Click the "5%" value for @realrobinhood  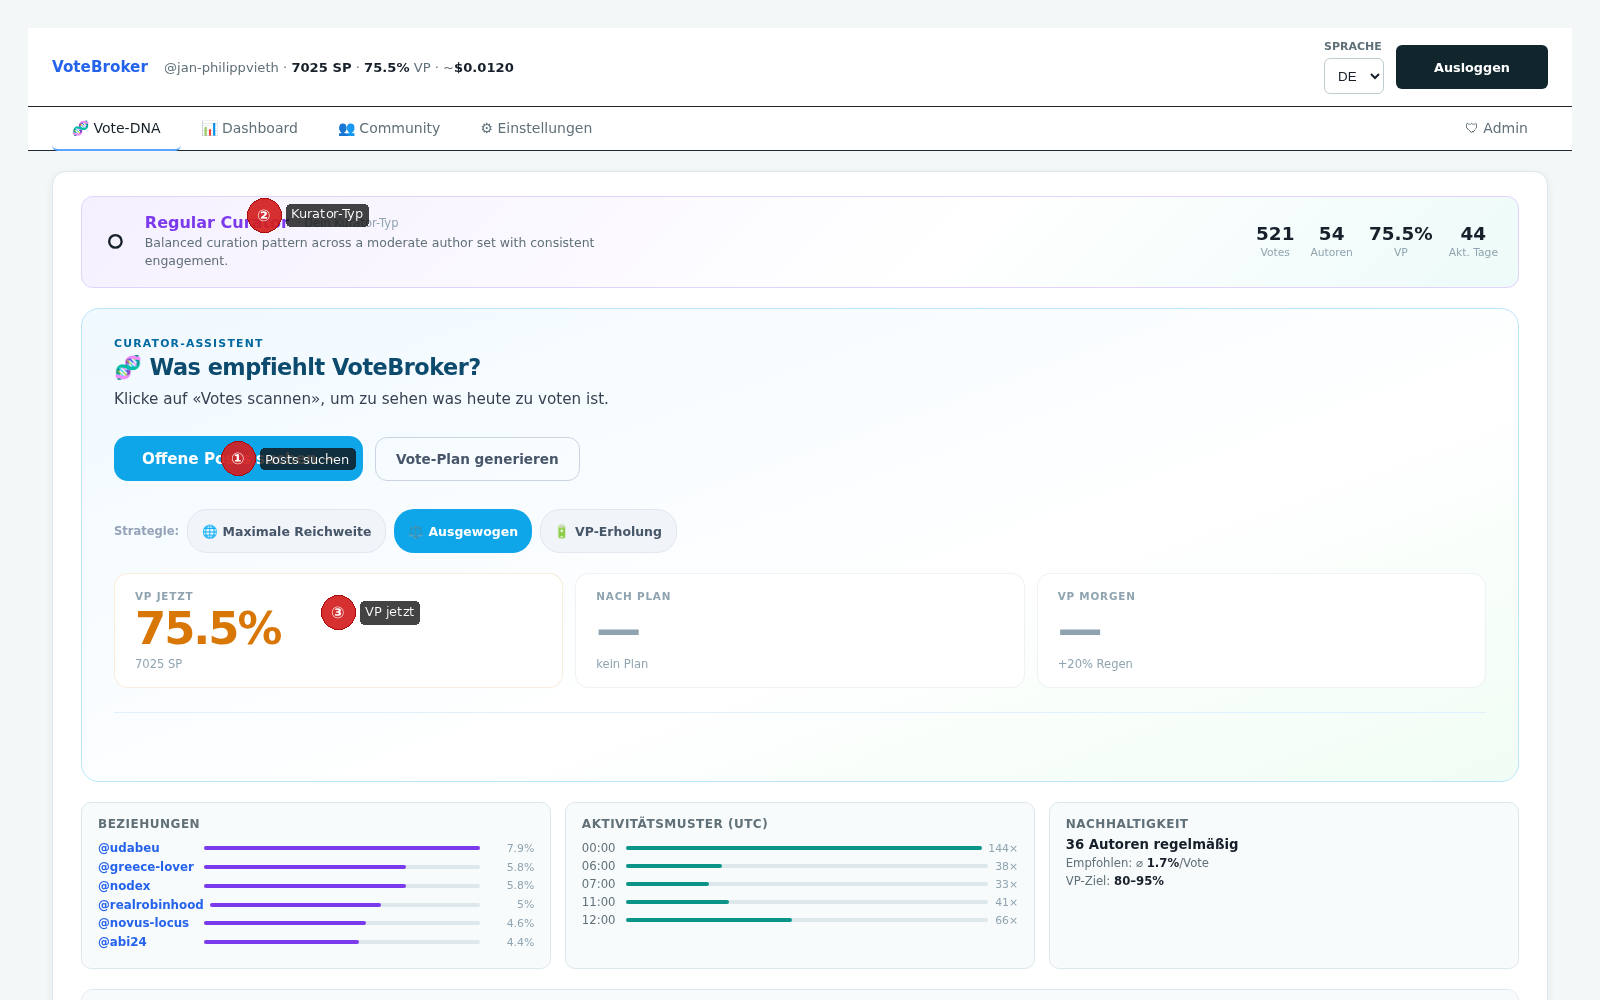(525, 905)
